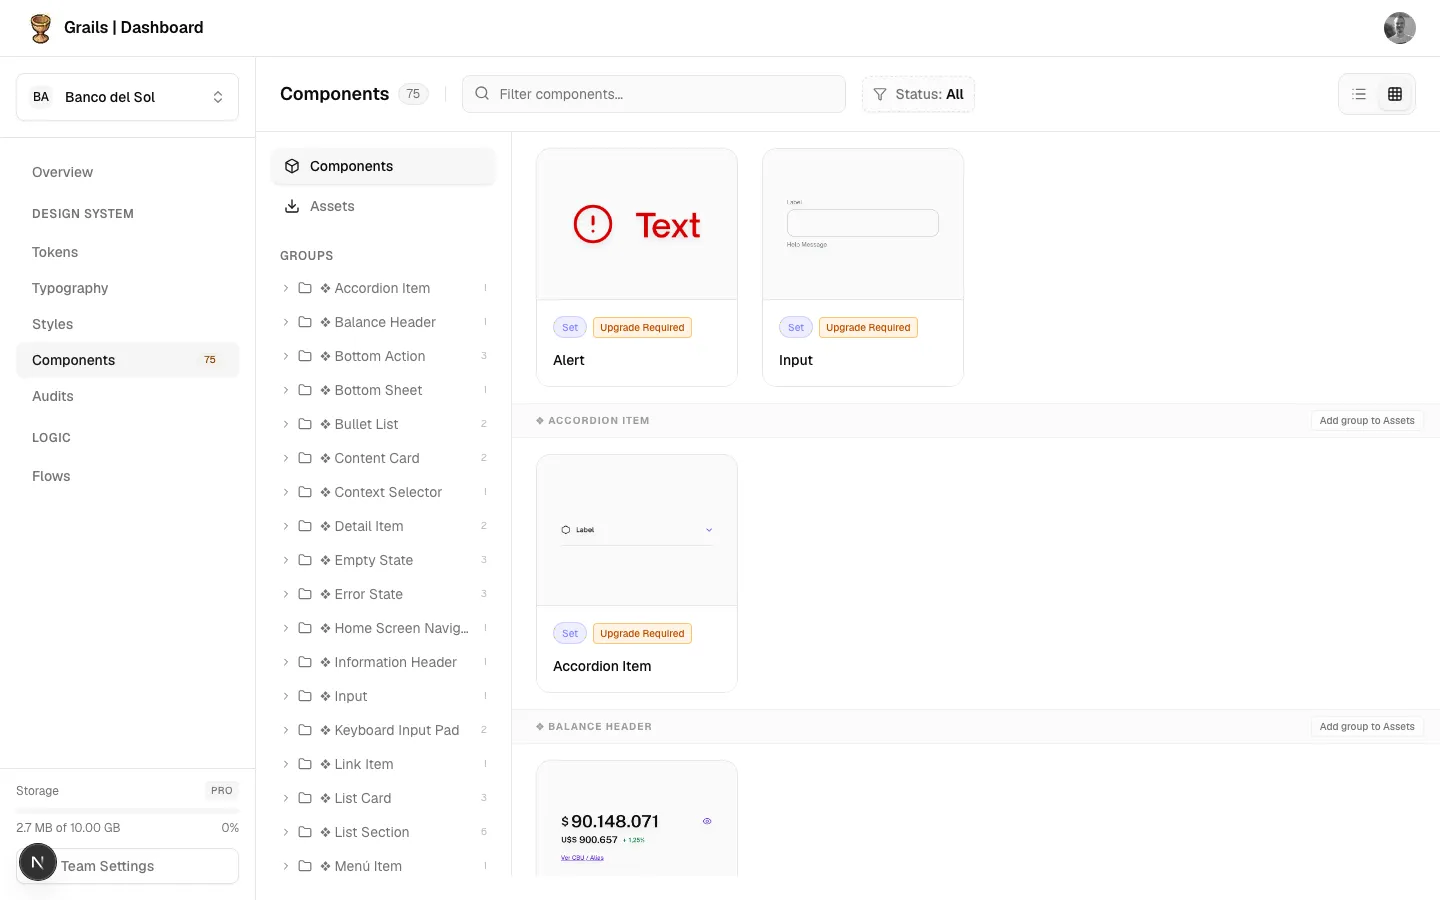Click the Ver CBU / Alias link
The image size is (1440, 900).
(582, 858)
